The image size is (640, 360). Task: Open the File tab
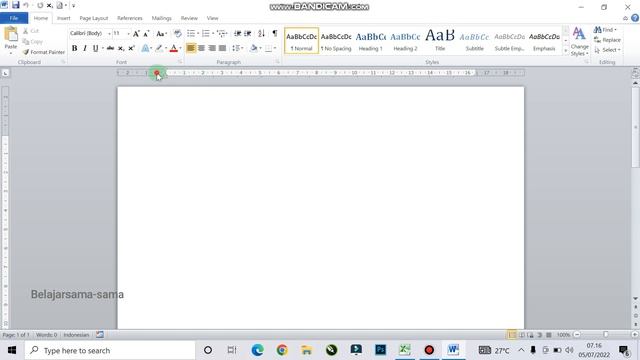click(x=14, y=18)
